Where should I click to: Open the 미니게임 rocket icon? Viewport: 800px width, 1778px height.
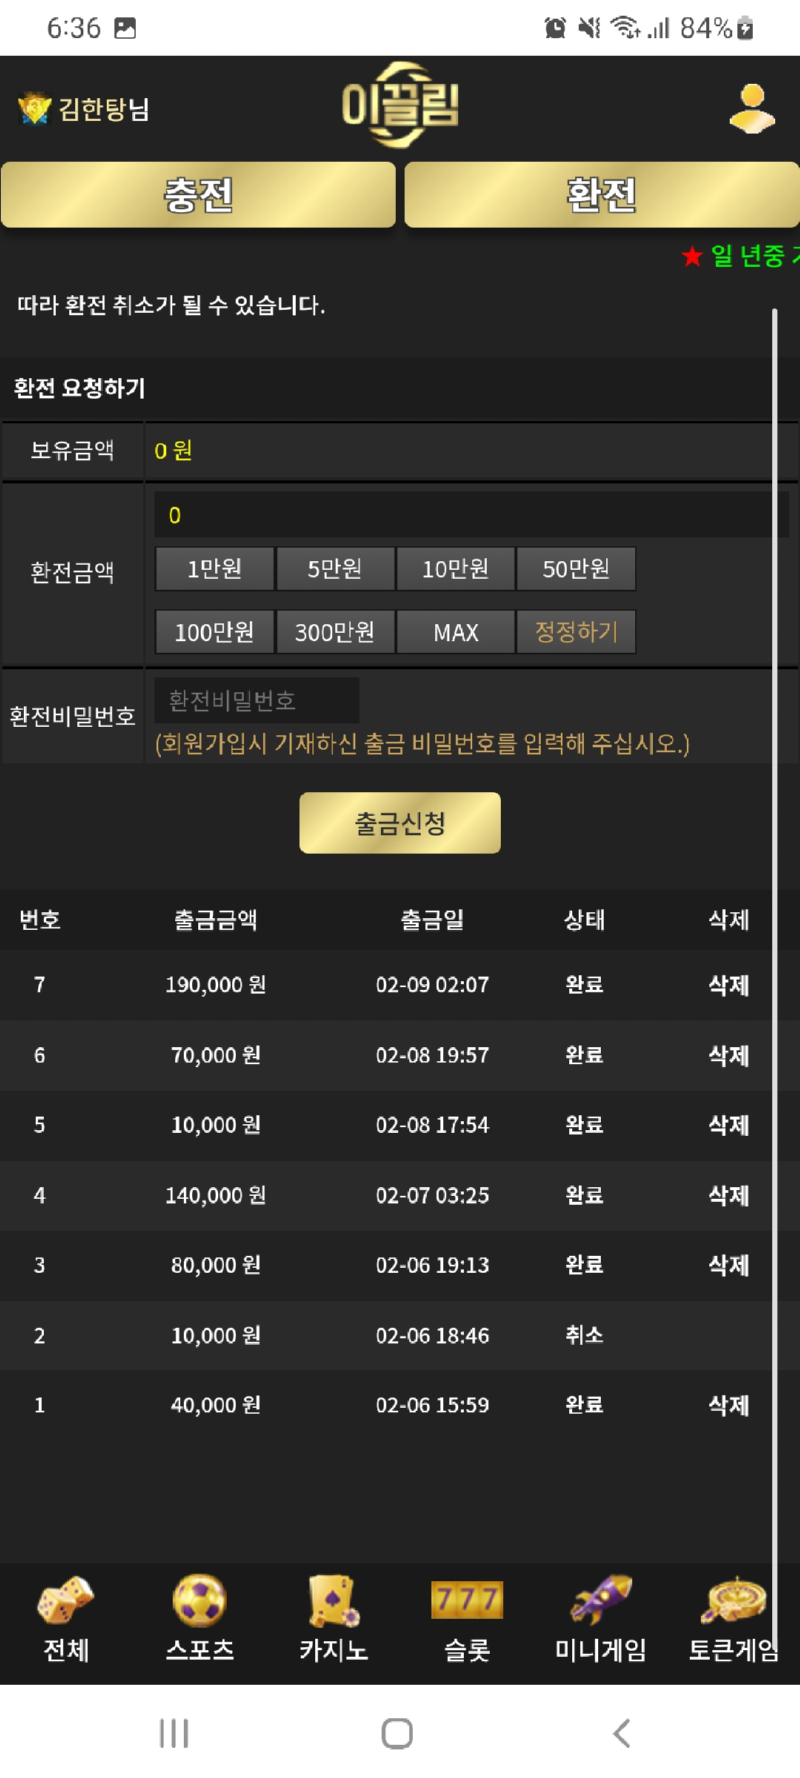click(601, 1600)
